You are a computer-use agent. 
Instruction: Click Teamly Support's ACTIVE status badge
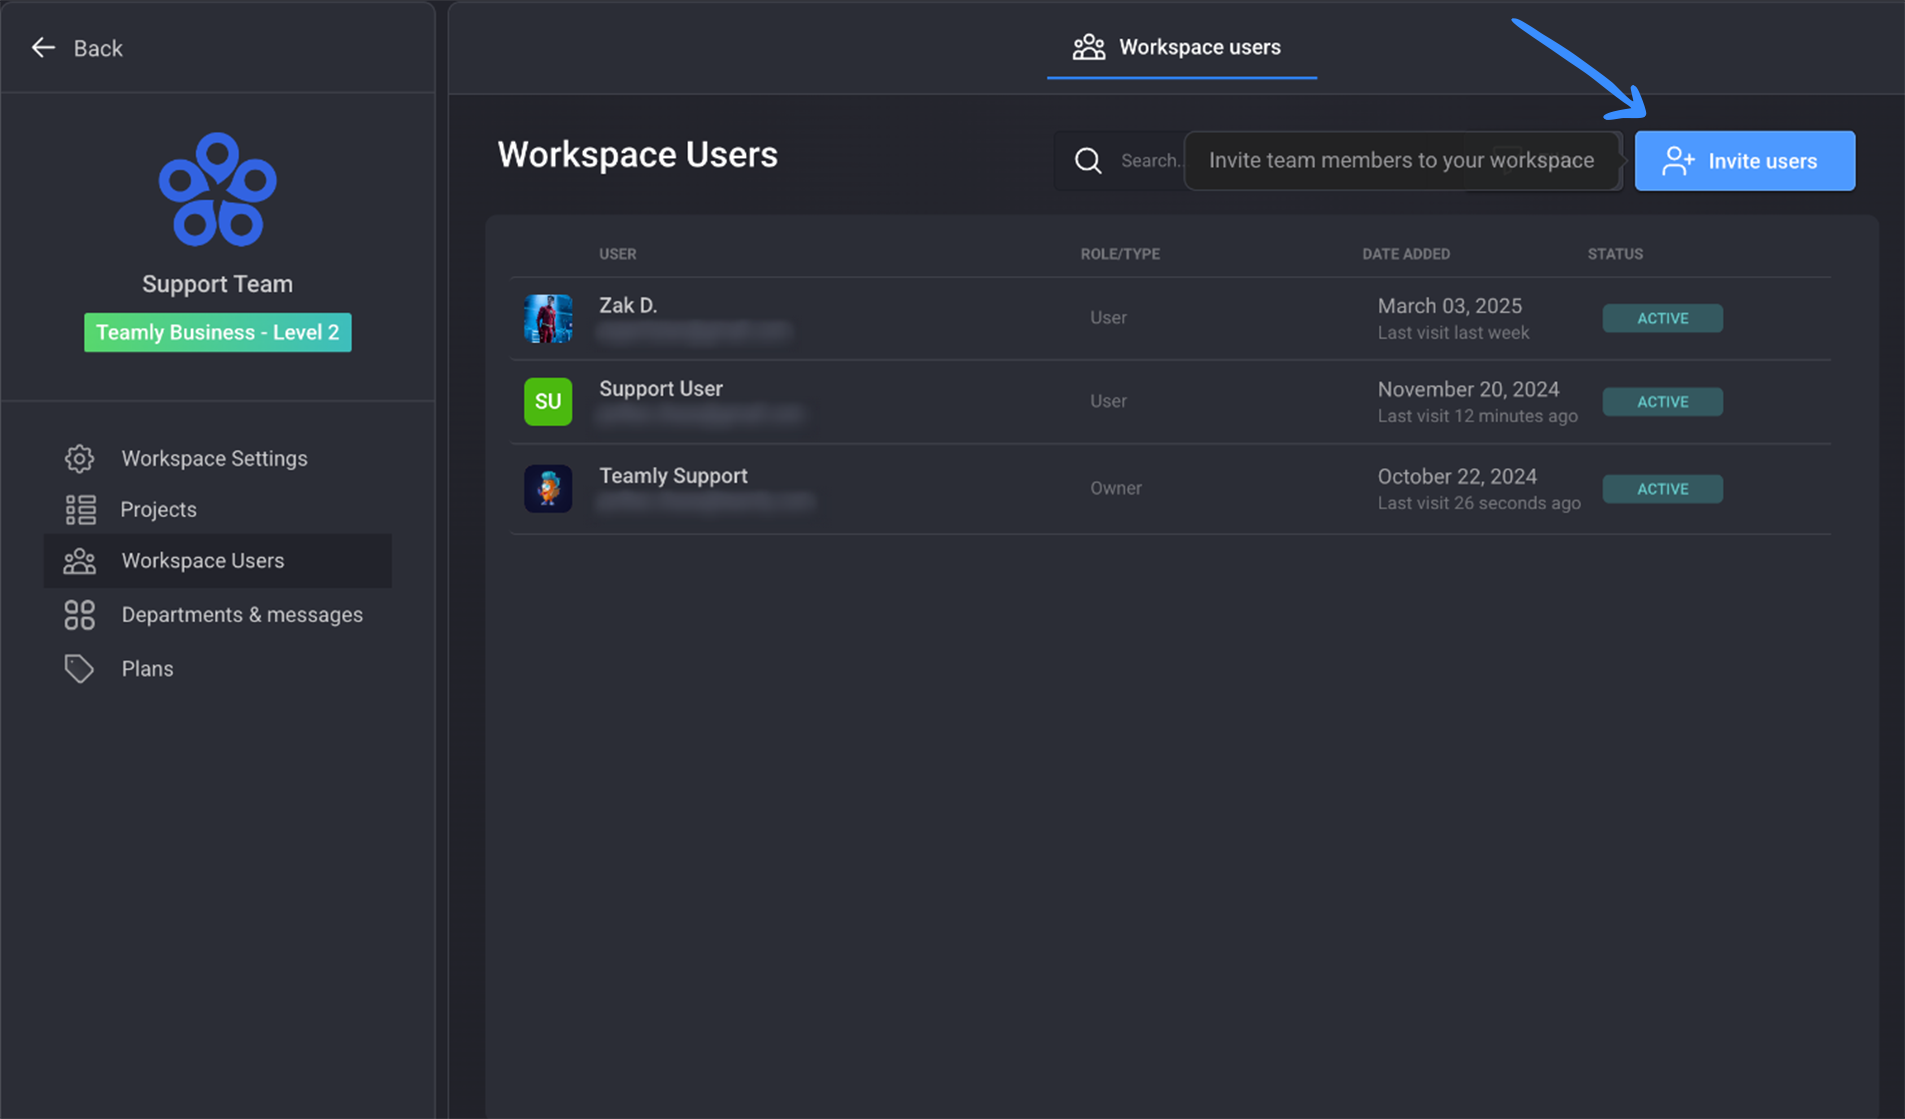pyautogui.click(x=1662, y=488)
